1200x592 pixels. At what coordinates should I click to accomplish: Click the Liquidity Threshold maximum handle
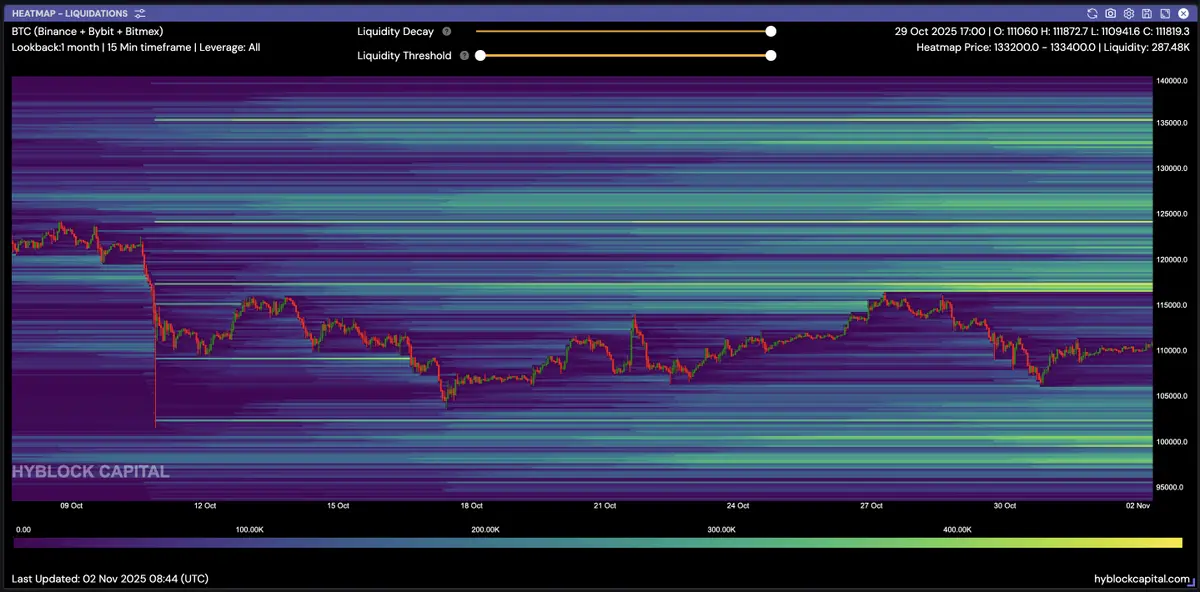771,55
